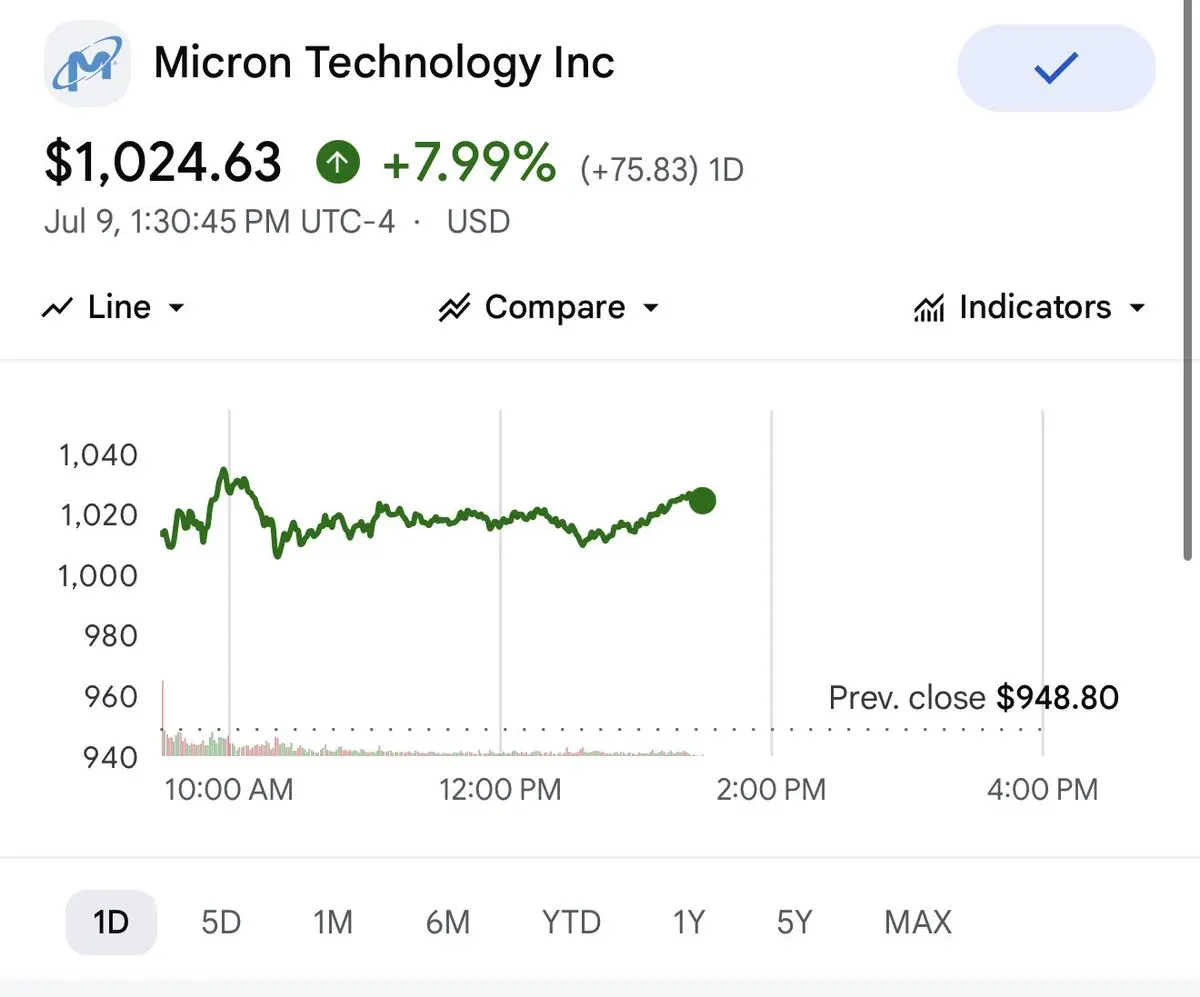Show the 5Y price history
The width and height of the screenshot is (1200, 997).
794,922
